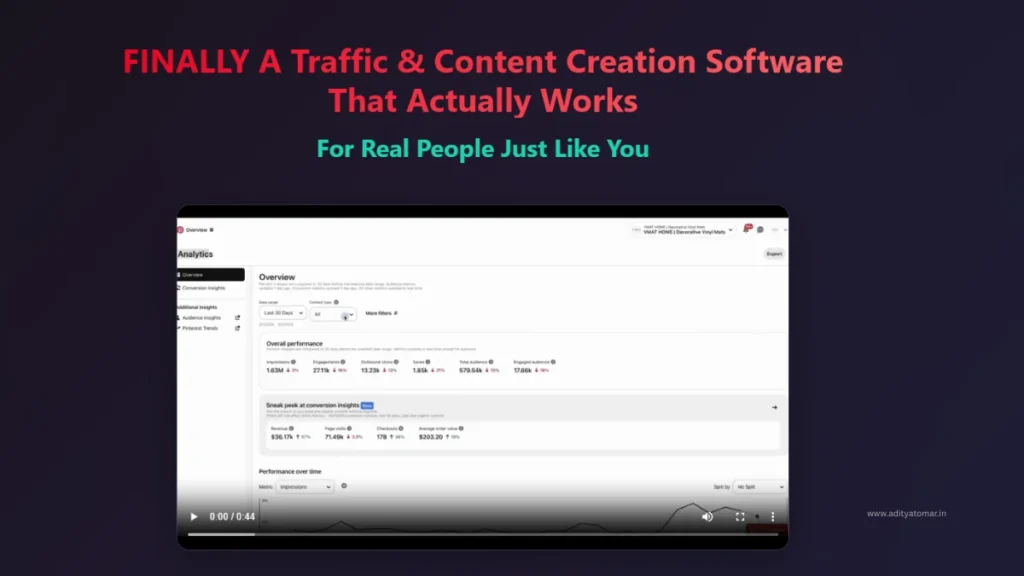Open the messages chat bubble icon
This screenshot has height=576, width=1024.
tap(760, 229)
